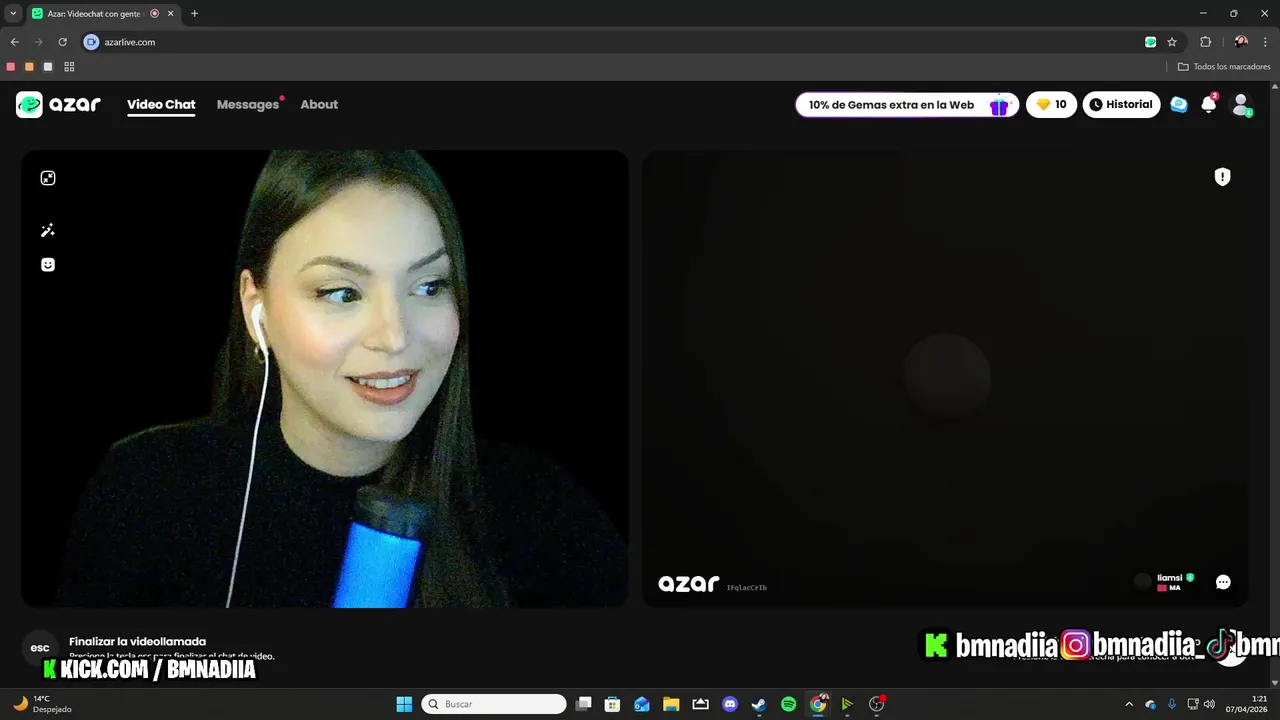Screen dimensions: 1280x720
Task: Click the browser back arrow
Action: tap(14, 42)
